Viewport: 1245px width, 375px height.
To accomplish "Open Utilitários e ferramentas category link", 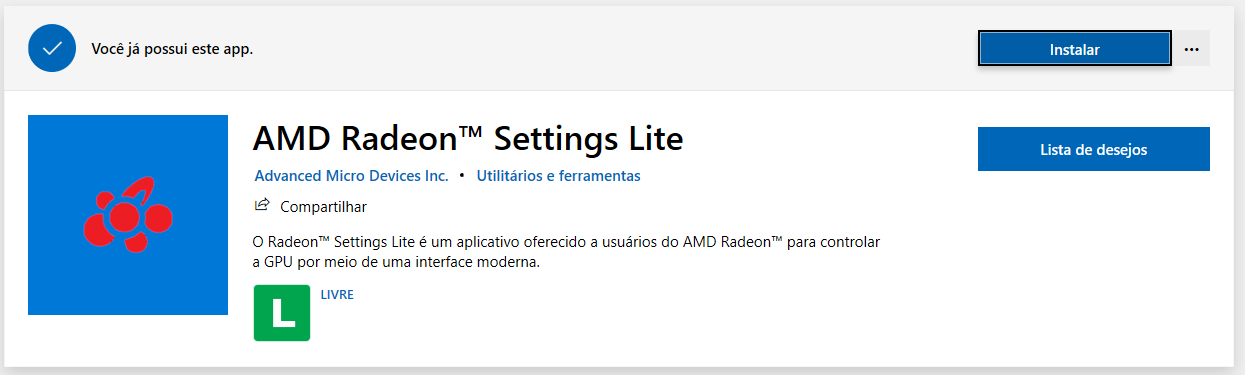I will pos(558,175).
